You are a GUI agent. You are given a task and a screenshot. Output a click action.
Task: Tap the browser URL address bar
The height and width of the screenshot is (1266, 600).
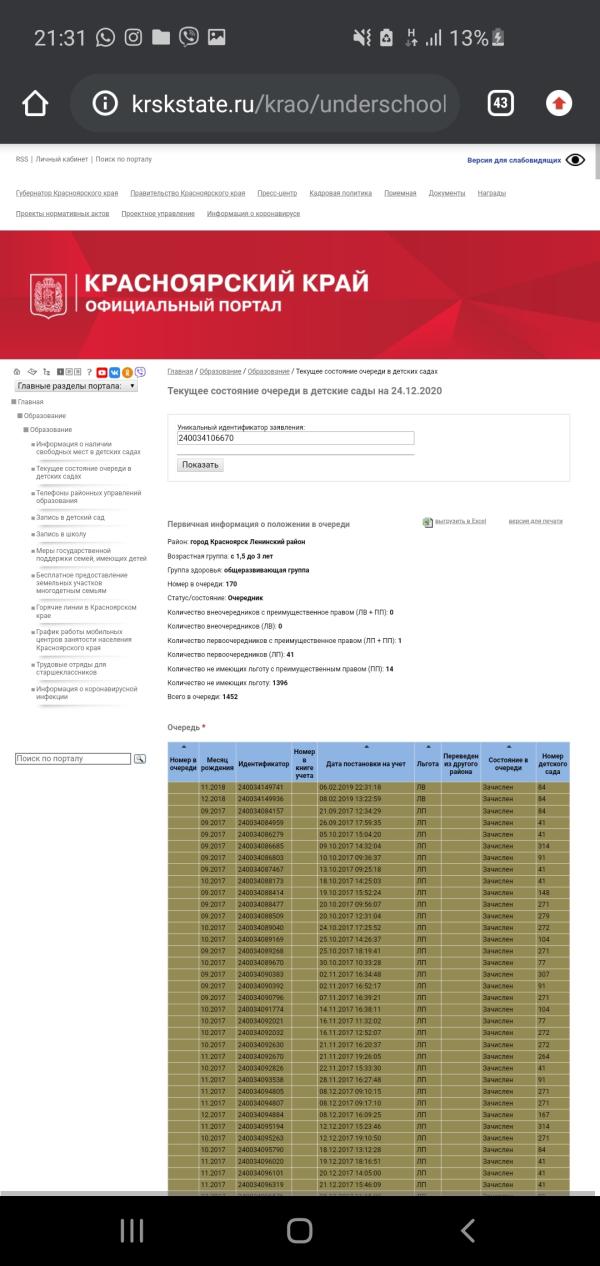[265, 103]
